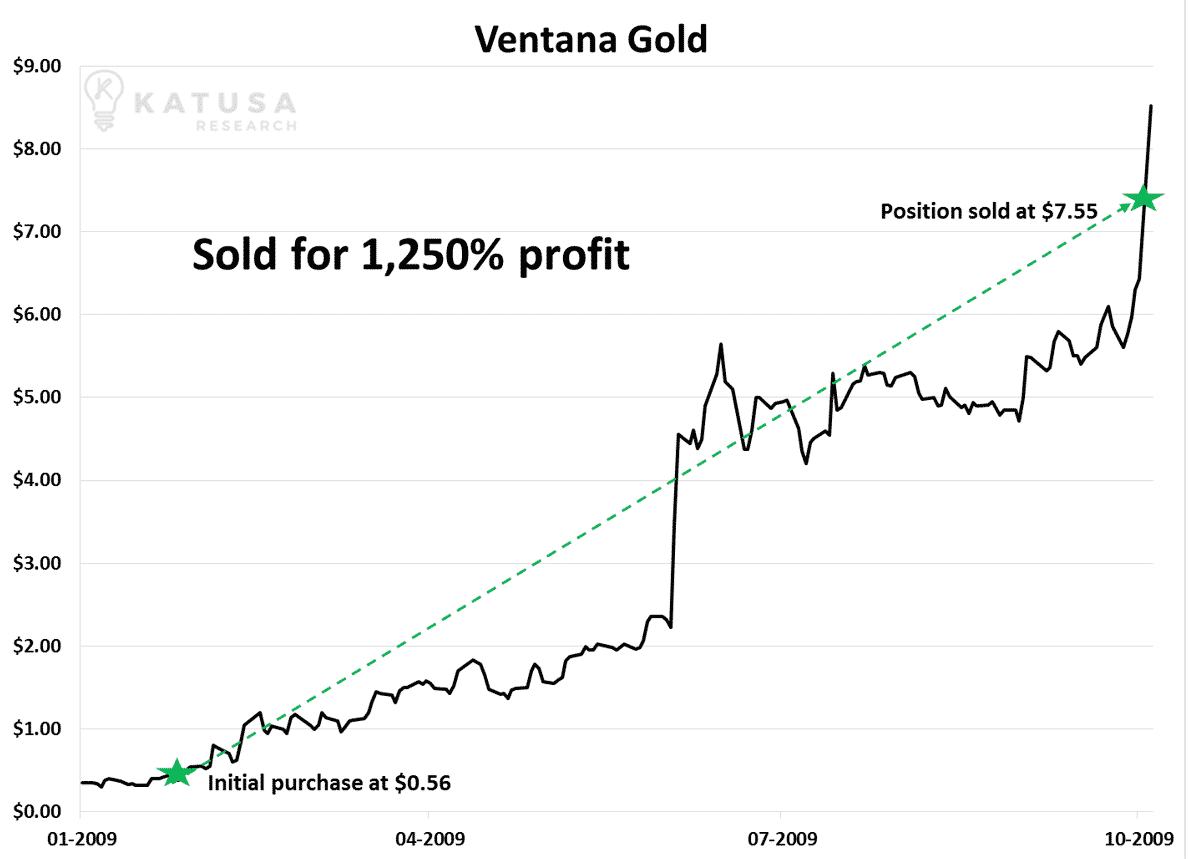Screen dimensions: 1188x859
Task: Click the 01-2009 x-axis date label
Action: pyautogui.click(x=82, y=839)
